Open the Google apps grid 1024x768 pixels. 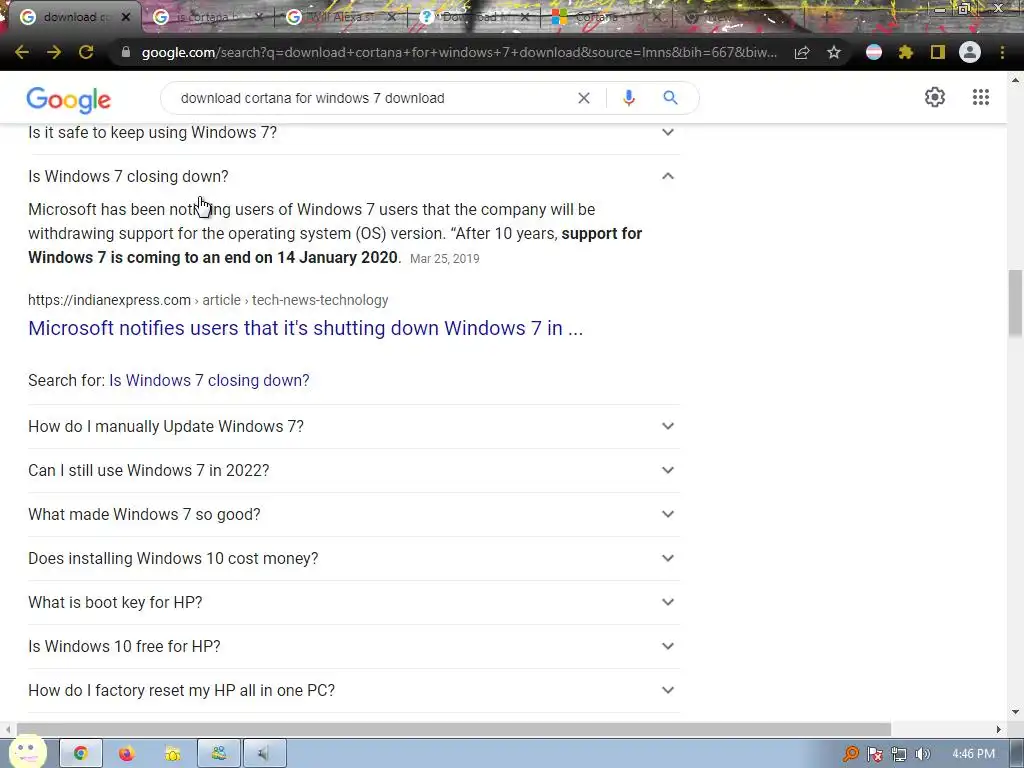[980, 97]
